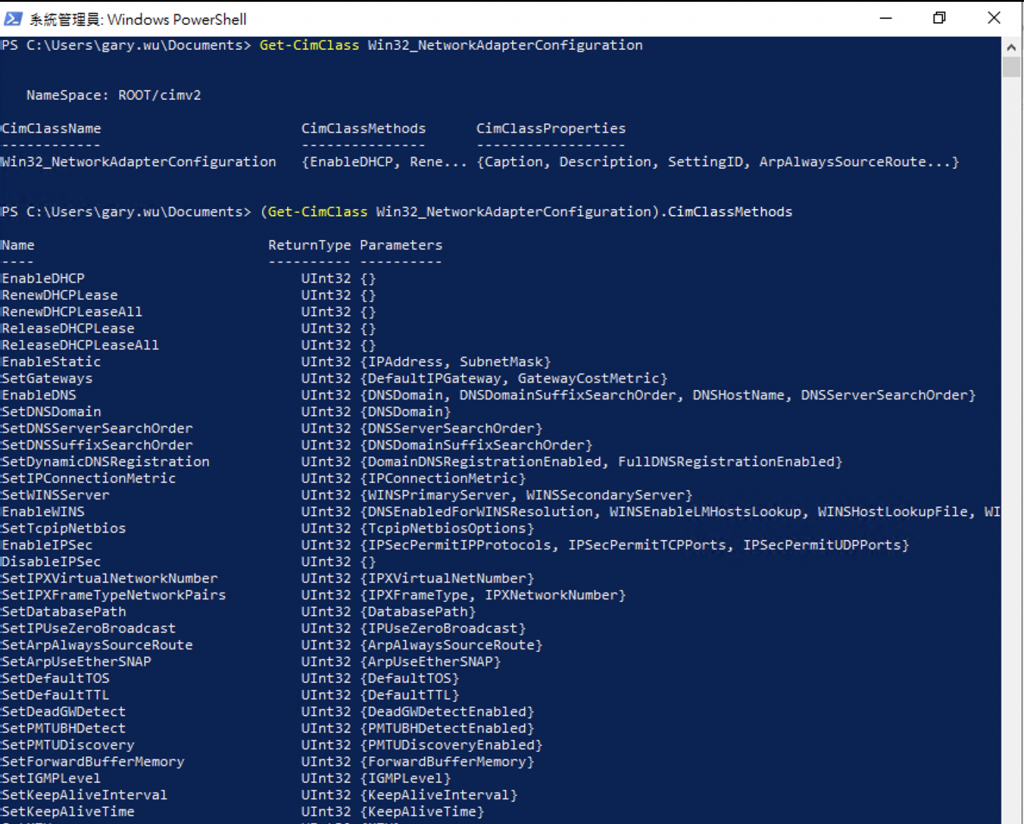Click the CimClassMethods column header
Viewport: 1024px width, 824px height.
[363, 129]
